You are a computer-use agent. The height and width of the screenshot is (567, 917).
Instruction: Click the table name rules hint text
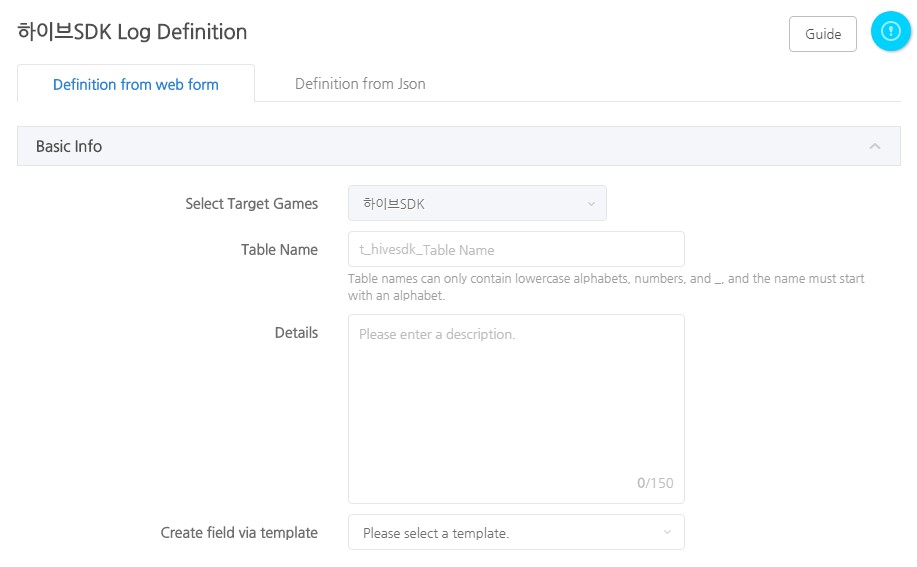(x=606, y=287)
